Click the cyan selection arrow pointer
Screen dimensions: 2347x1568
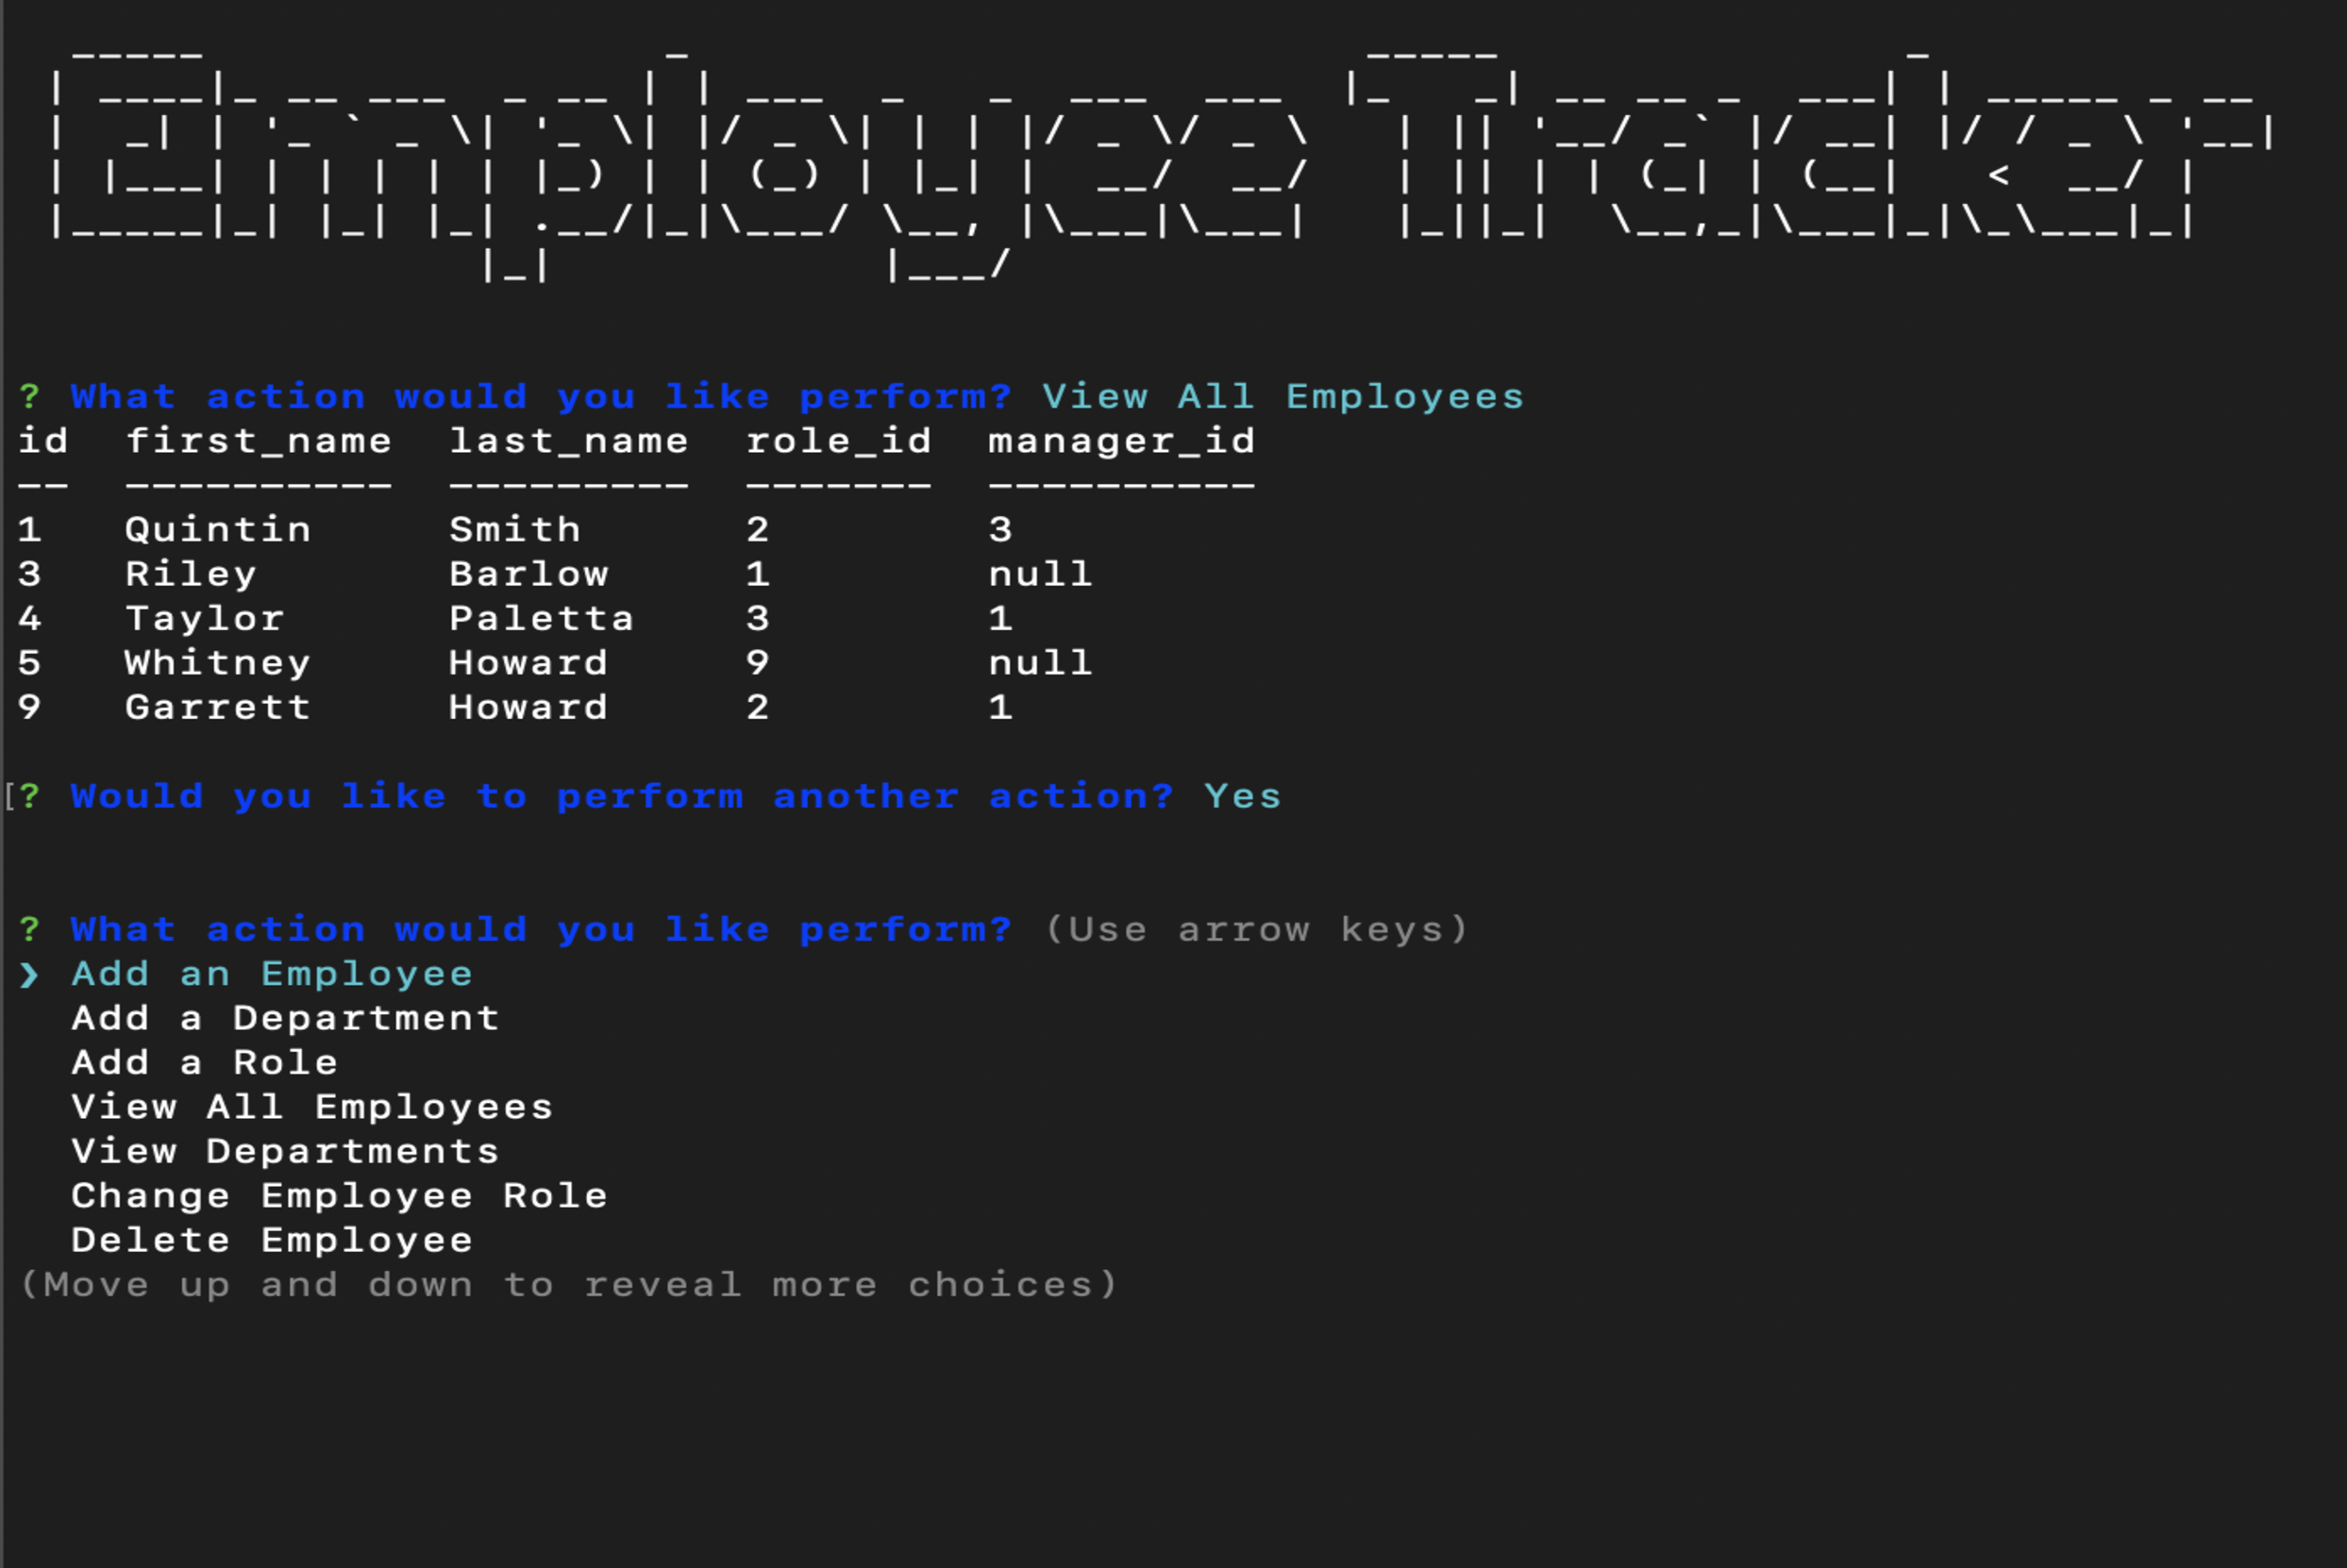click(x=29, y=974)
